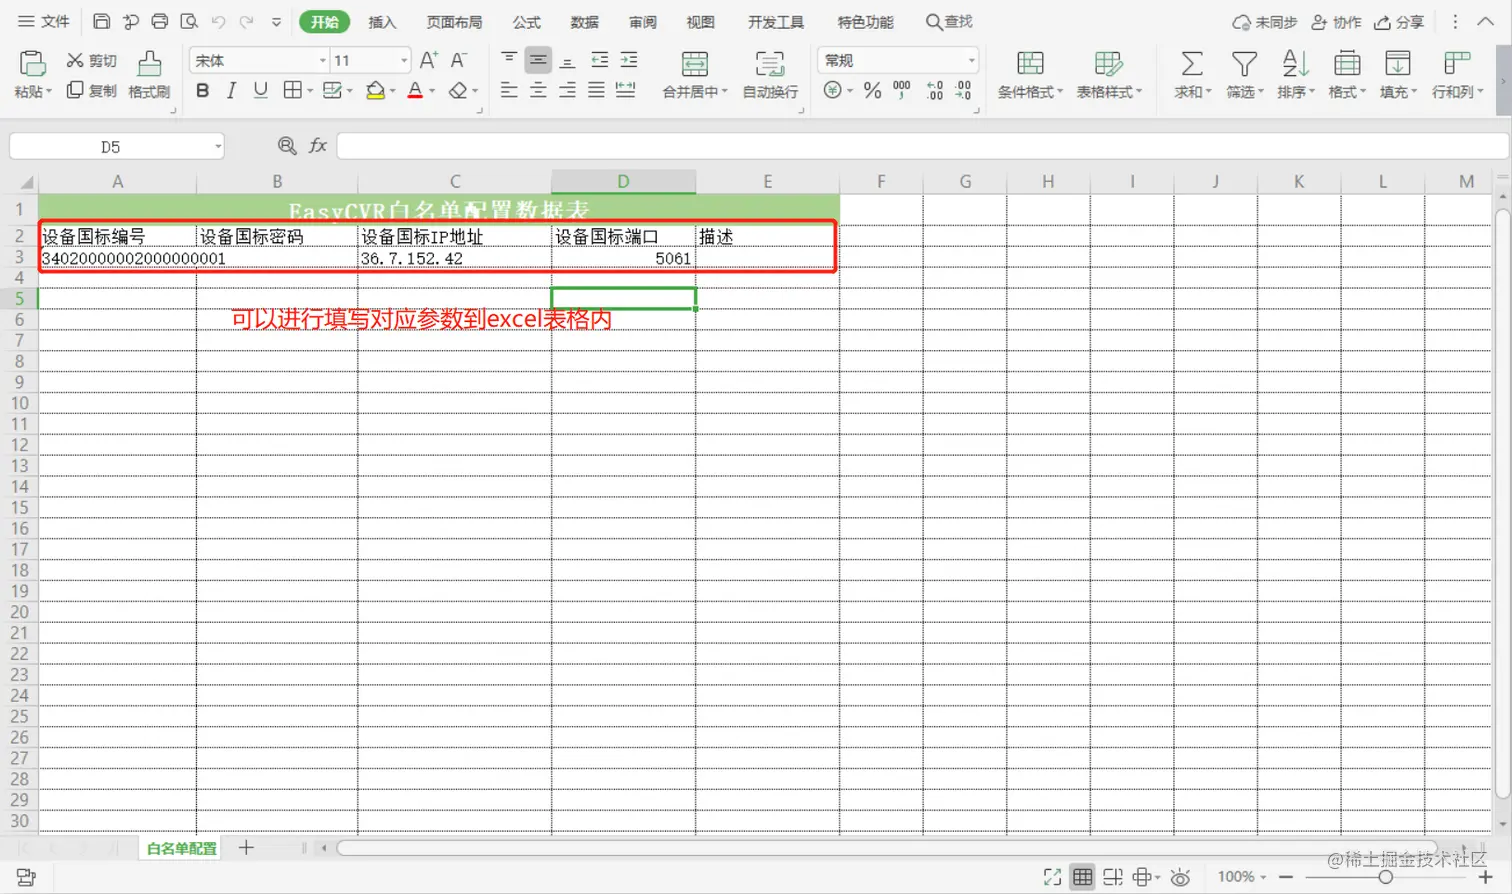Click the 分享 share button
The height and width of the screenshot is (894, 1512).
[1399, 22]
